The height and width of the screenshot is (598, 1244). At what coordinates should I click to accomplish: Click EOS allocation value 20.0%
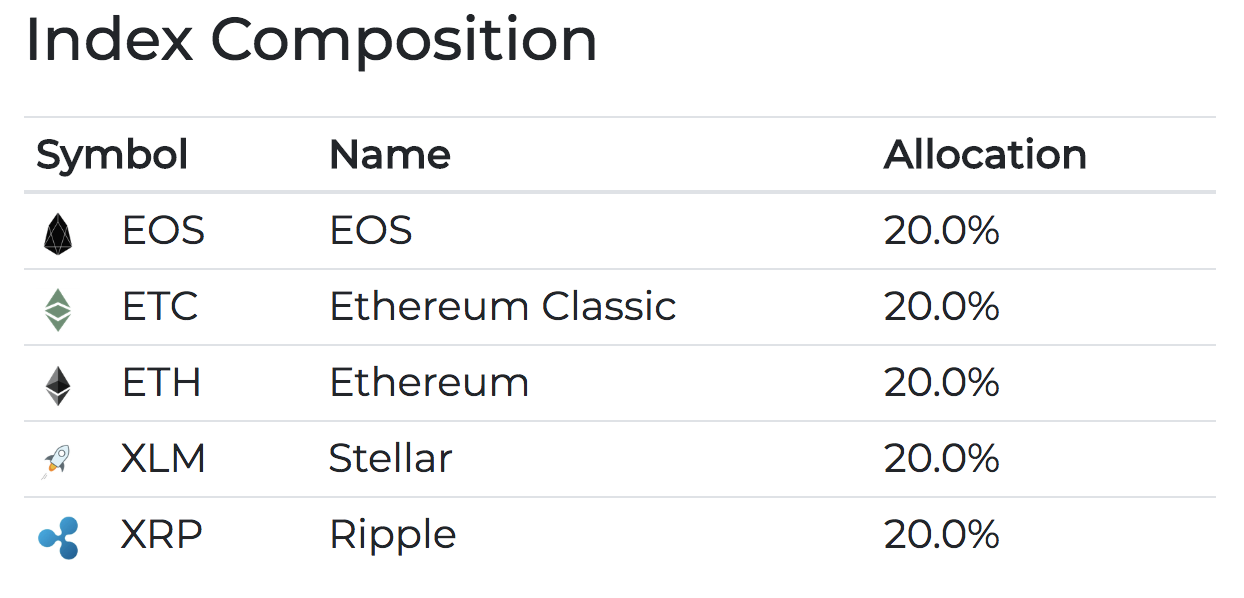[941, 231]
